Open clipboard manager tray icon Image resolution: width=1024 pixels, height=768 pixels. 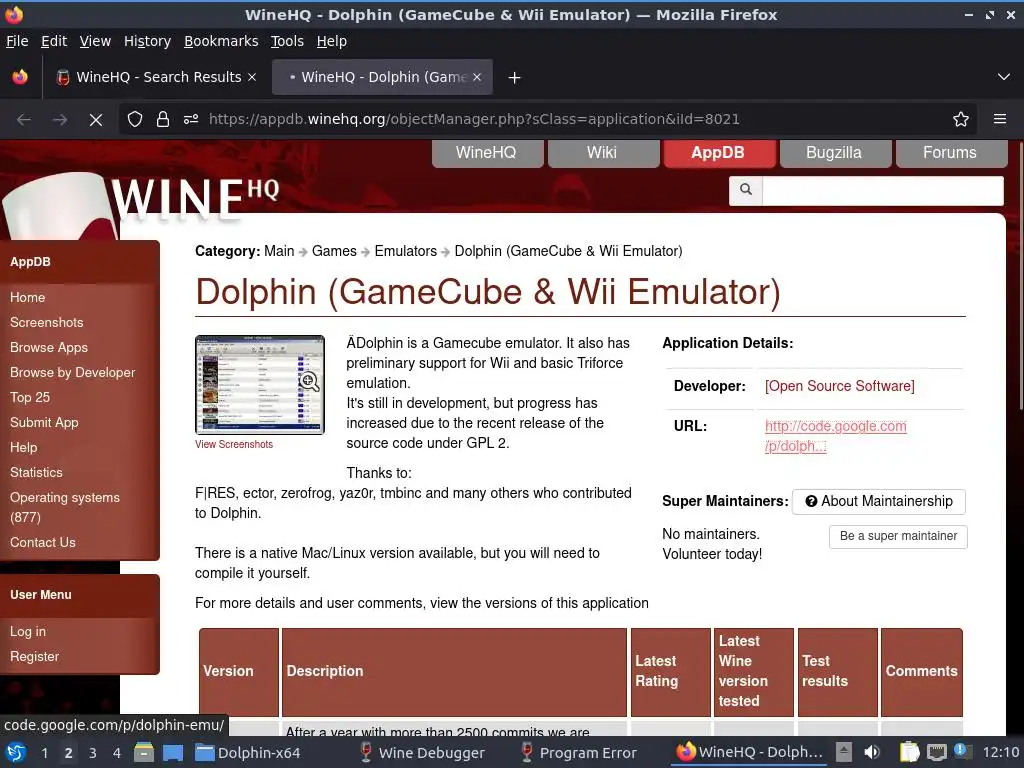pyautogui.click(x=909, y=752)
